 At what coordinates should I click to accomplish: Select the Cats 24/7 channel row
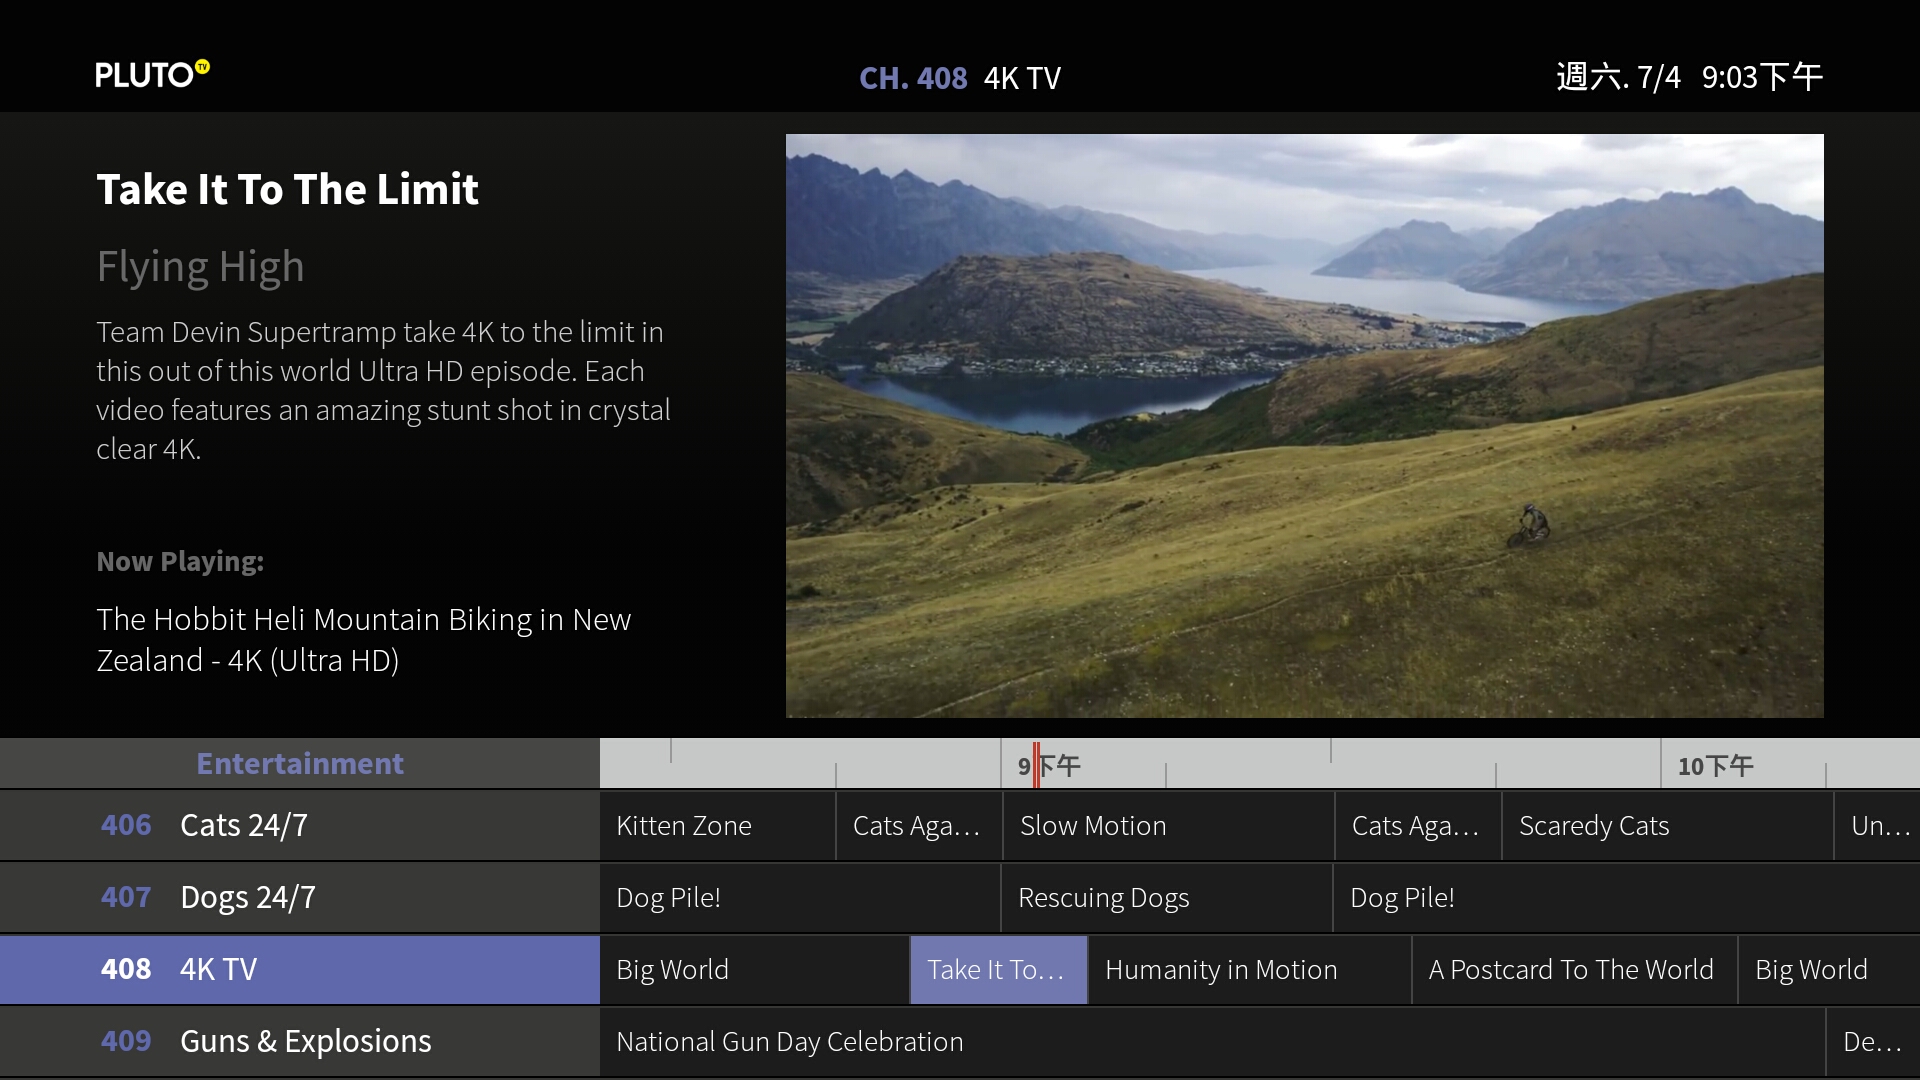point(300,825)
